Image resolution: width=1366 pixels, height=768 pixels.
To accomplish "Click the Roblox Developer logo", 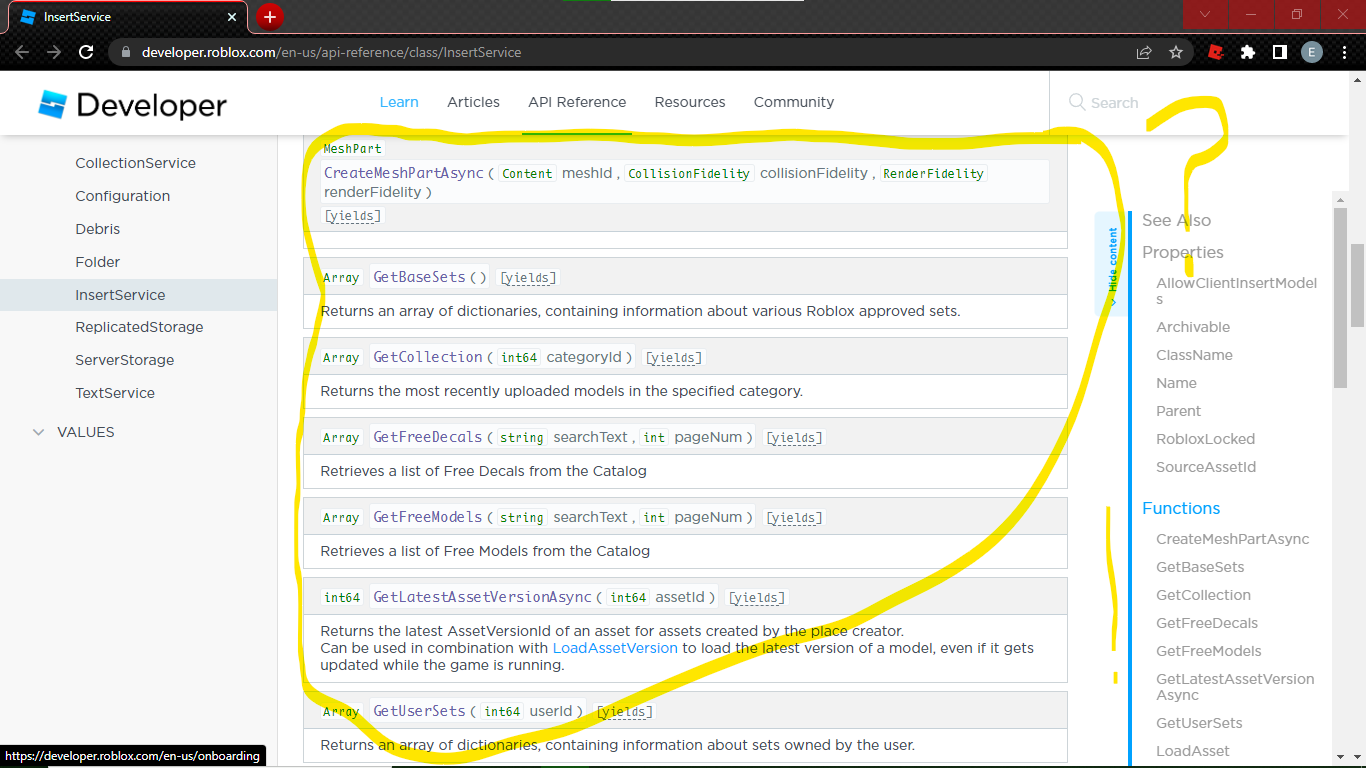I will point(133,104).
